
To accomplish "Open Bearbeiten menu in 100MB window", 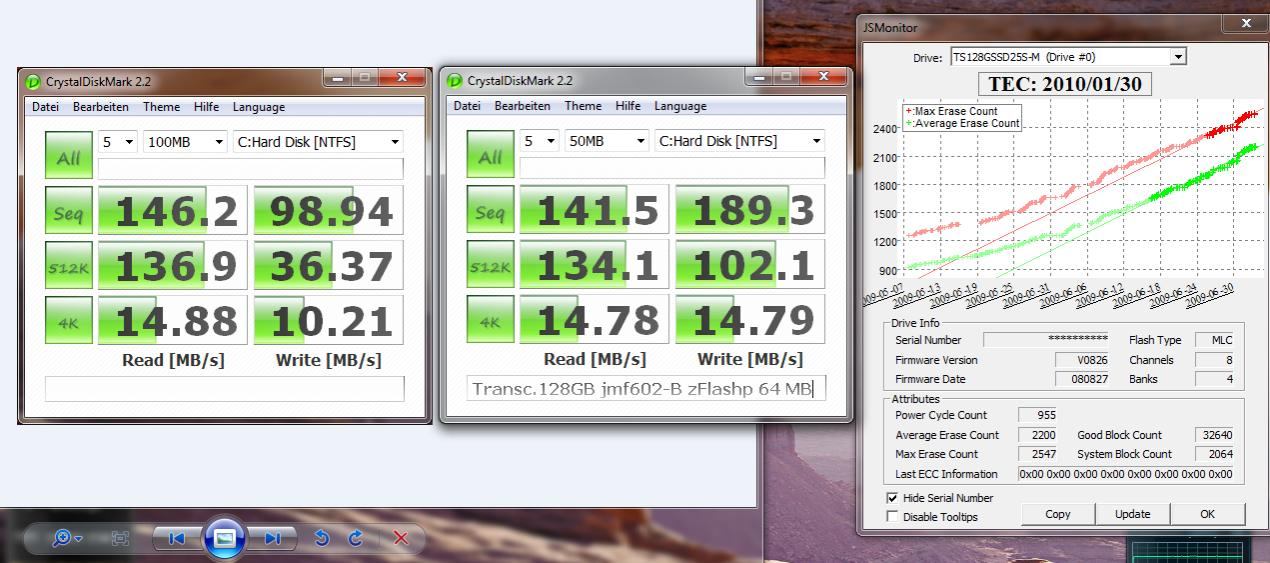I will pos(100,107).
